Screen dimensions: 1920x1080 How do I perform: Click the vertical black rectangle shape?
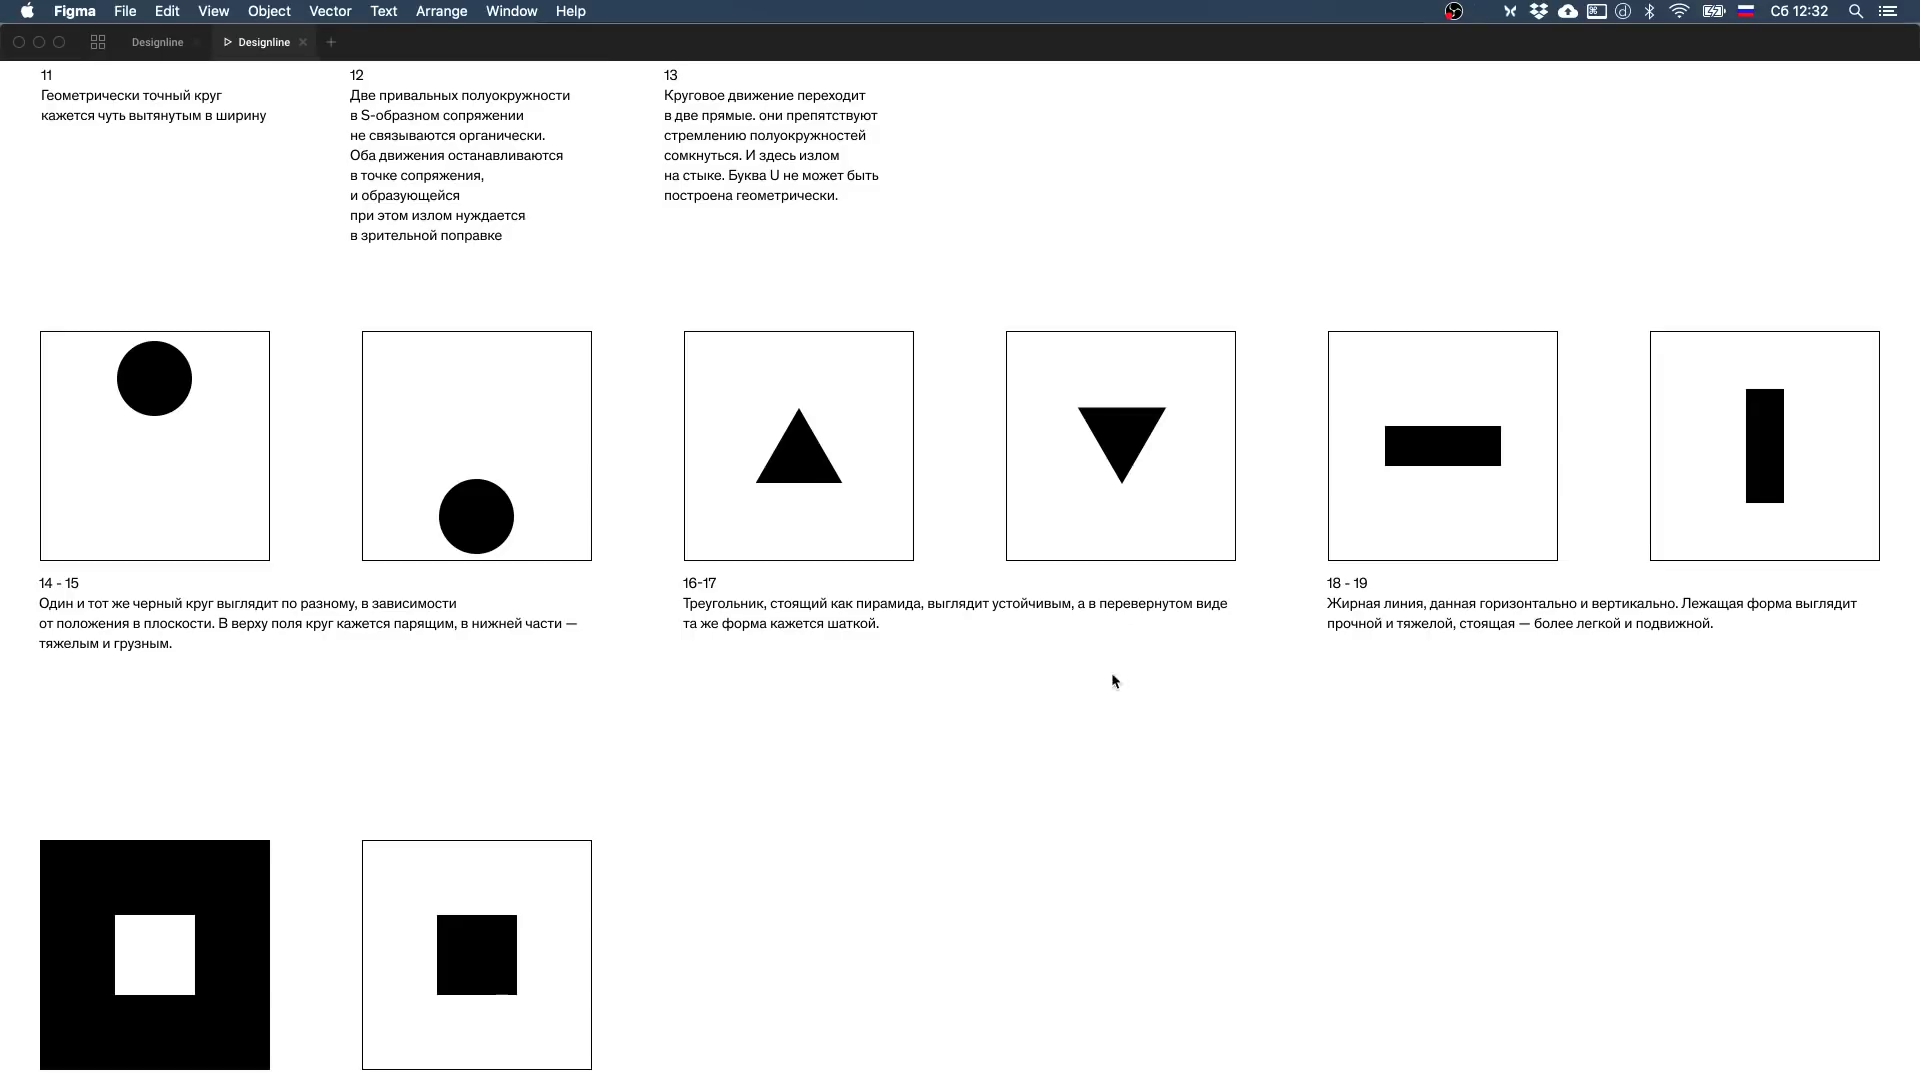(x=1765, y=446)
